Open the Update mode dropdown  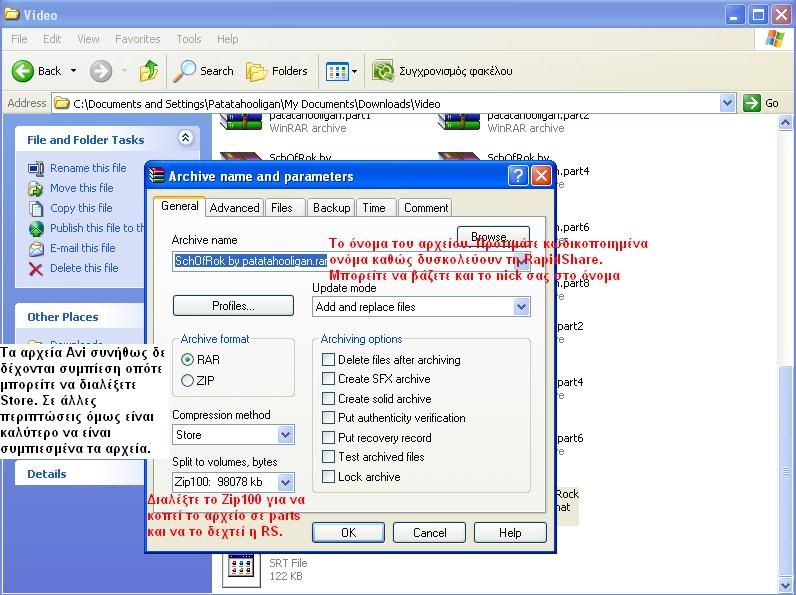point(521,307)
